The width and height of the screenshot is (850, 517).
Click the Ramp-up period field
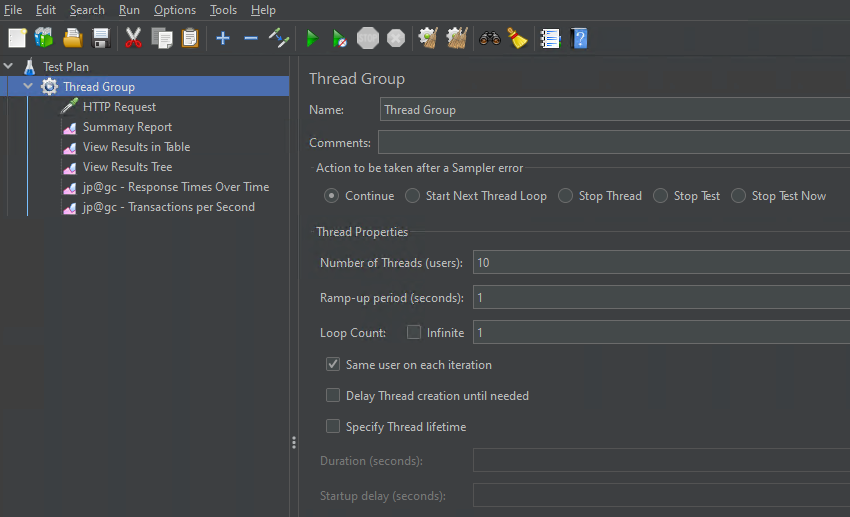click(x=661, y=298)
